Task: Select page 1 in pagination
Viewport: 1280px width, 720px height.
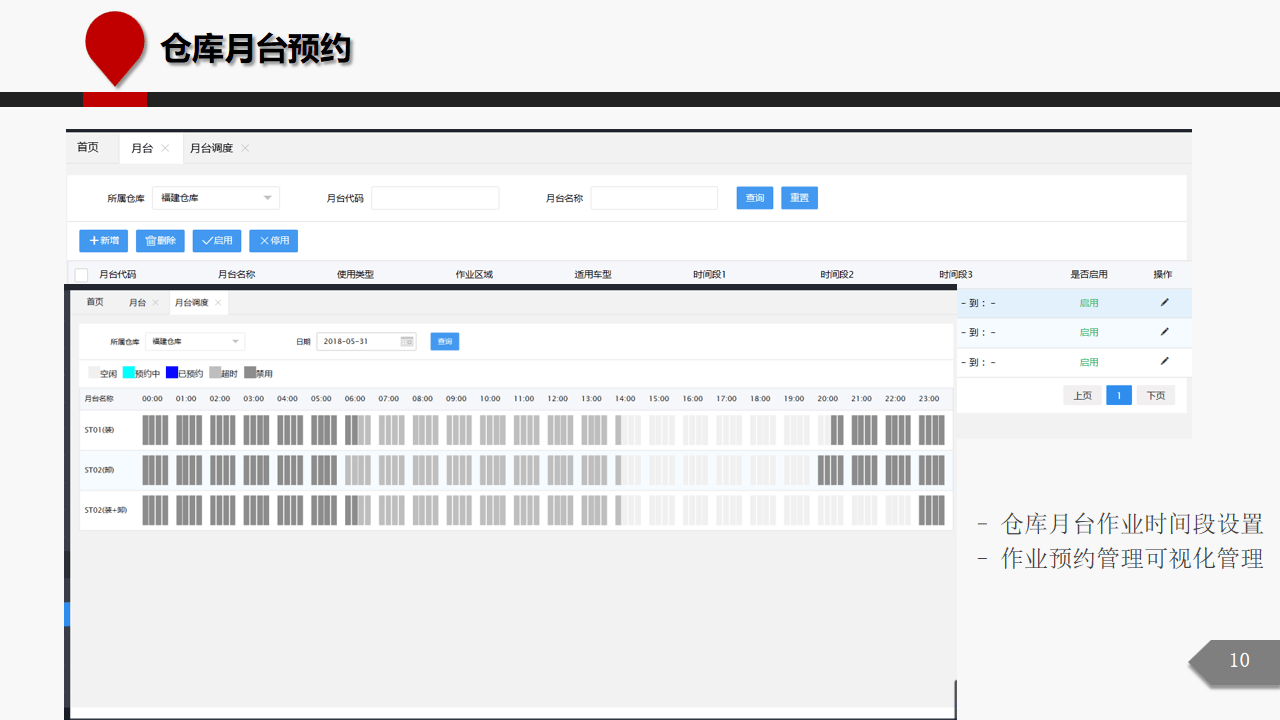Action: coord(1119,395)
